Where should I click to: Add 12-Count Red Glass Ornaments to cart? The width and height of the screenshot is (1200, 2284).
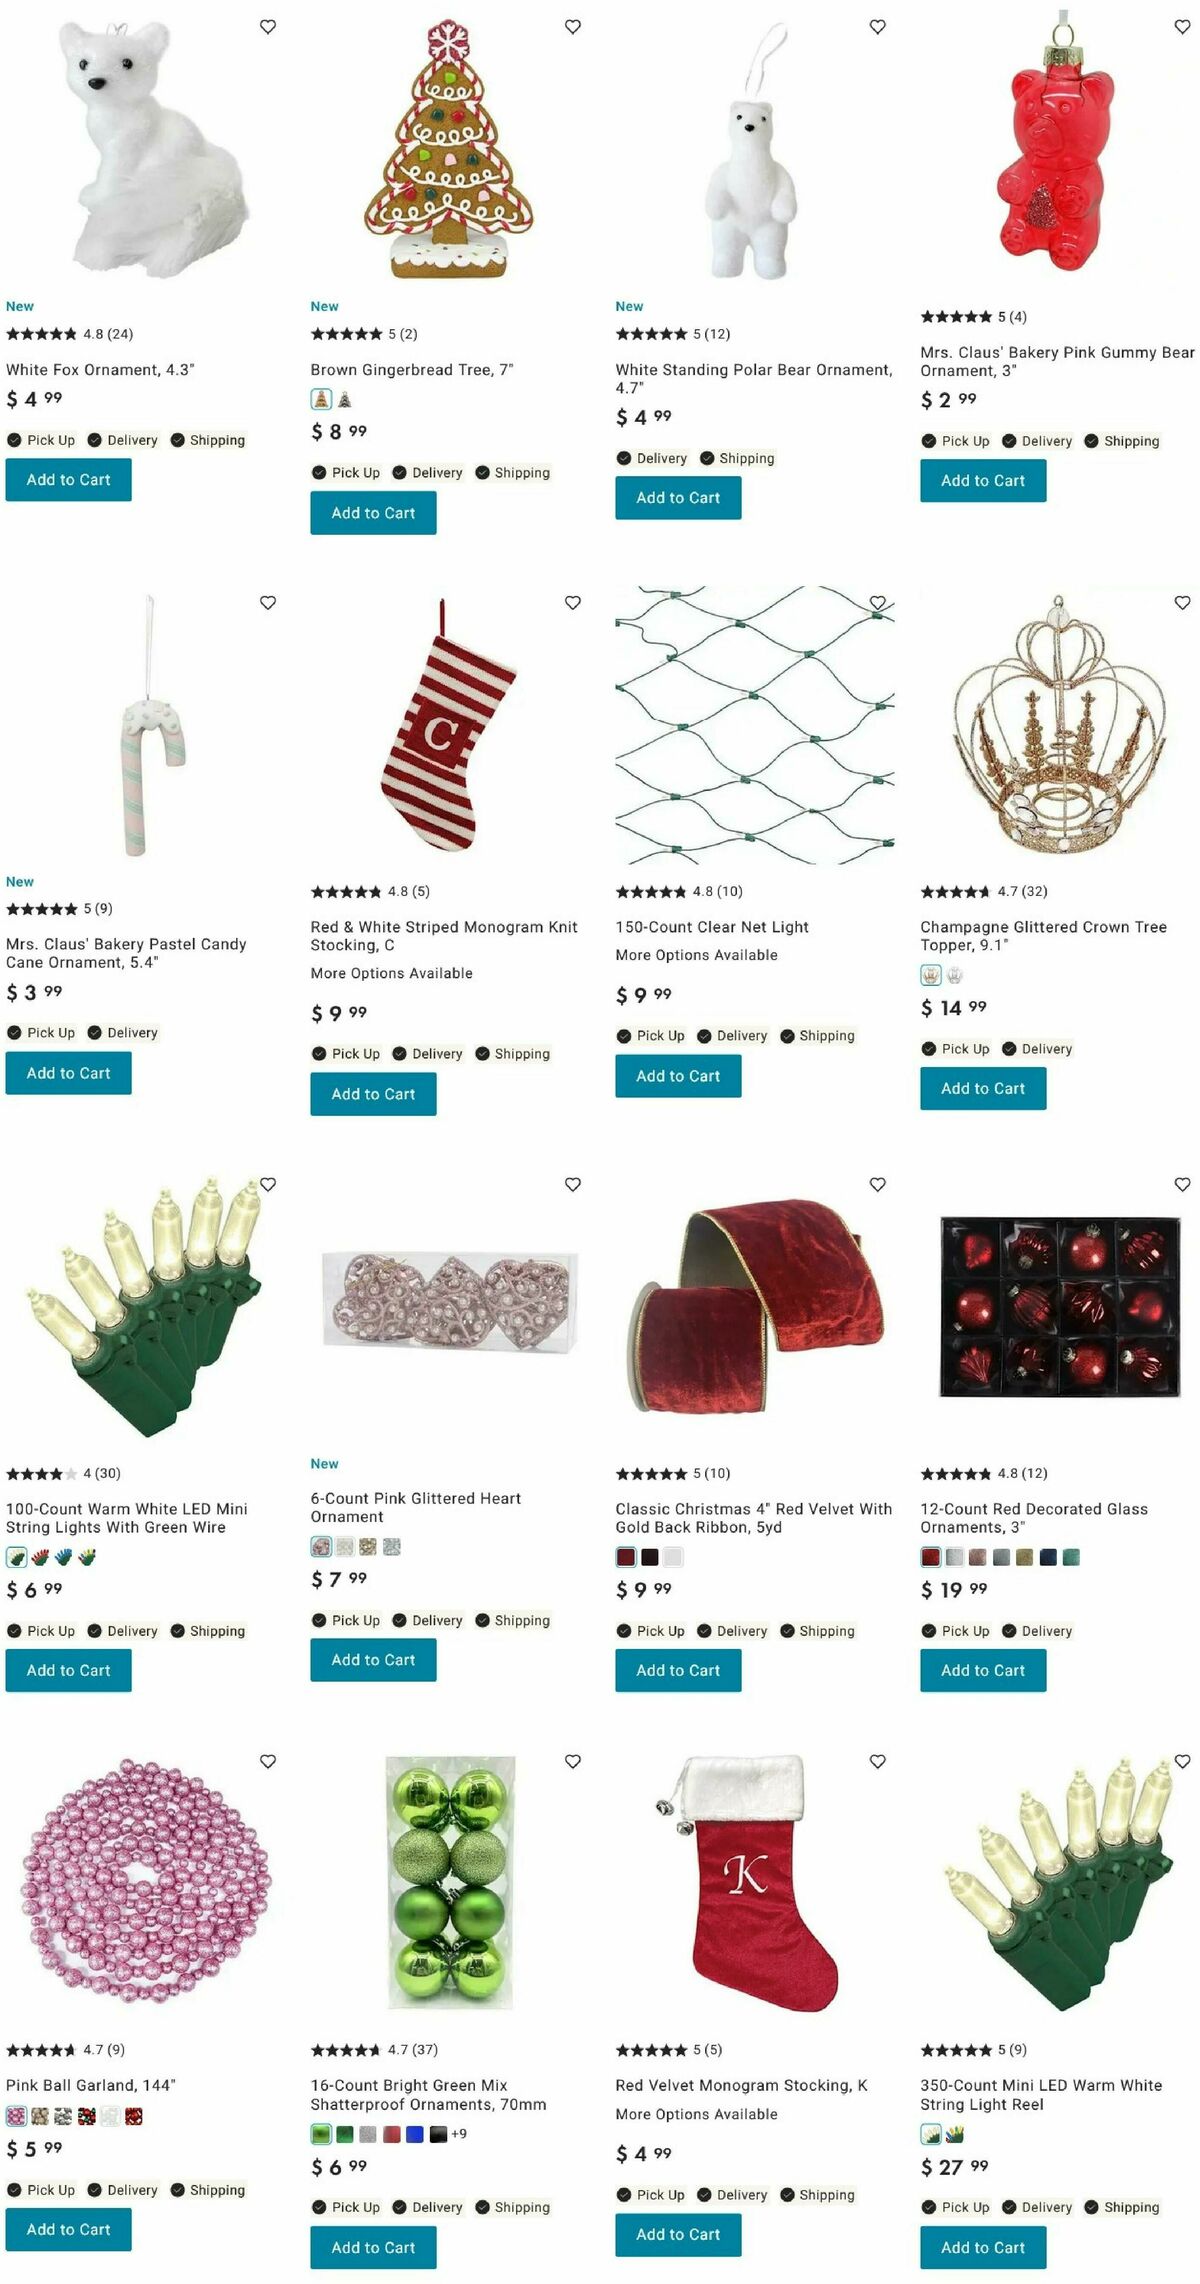pyautogui.click(x=983, y=1670)
